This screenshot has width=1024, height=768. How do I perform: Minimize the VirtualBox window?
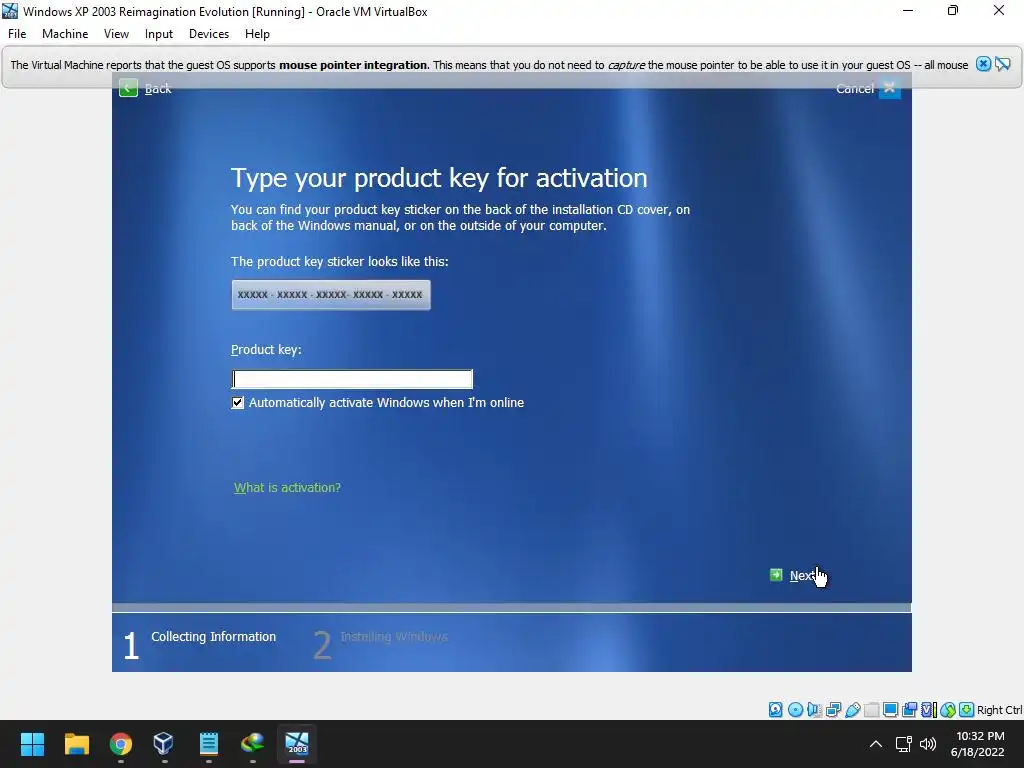click(908, 11)
